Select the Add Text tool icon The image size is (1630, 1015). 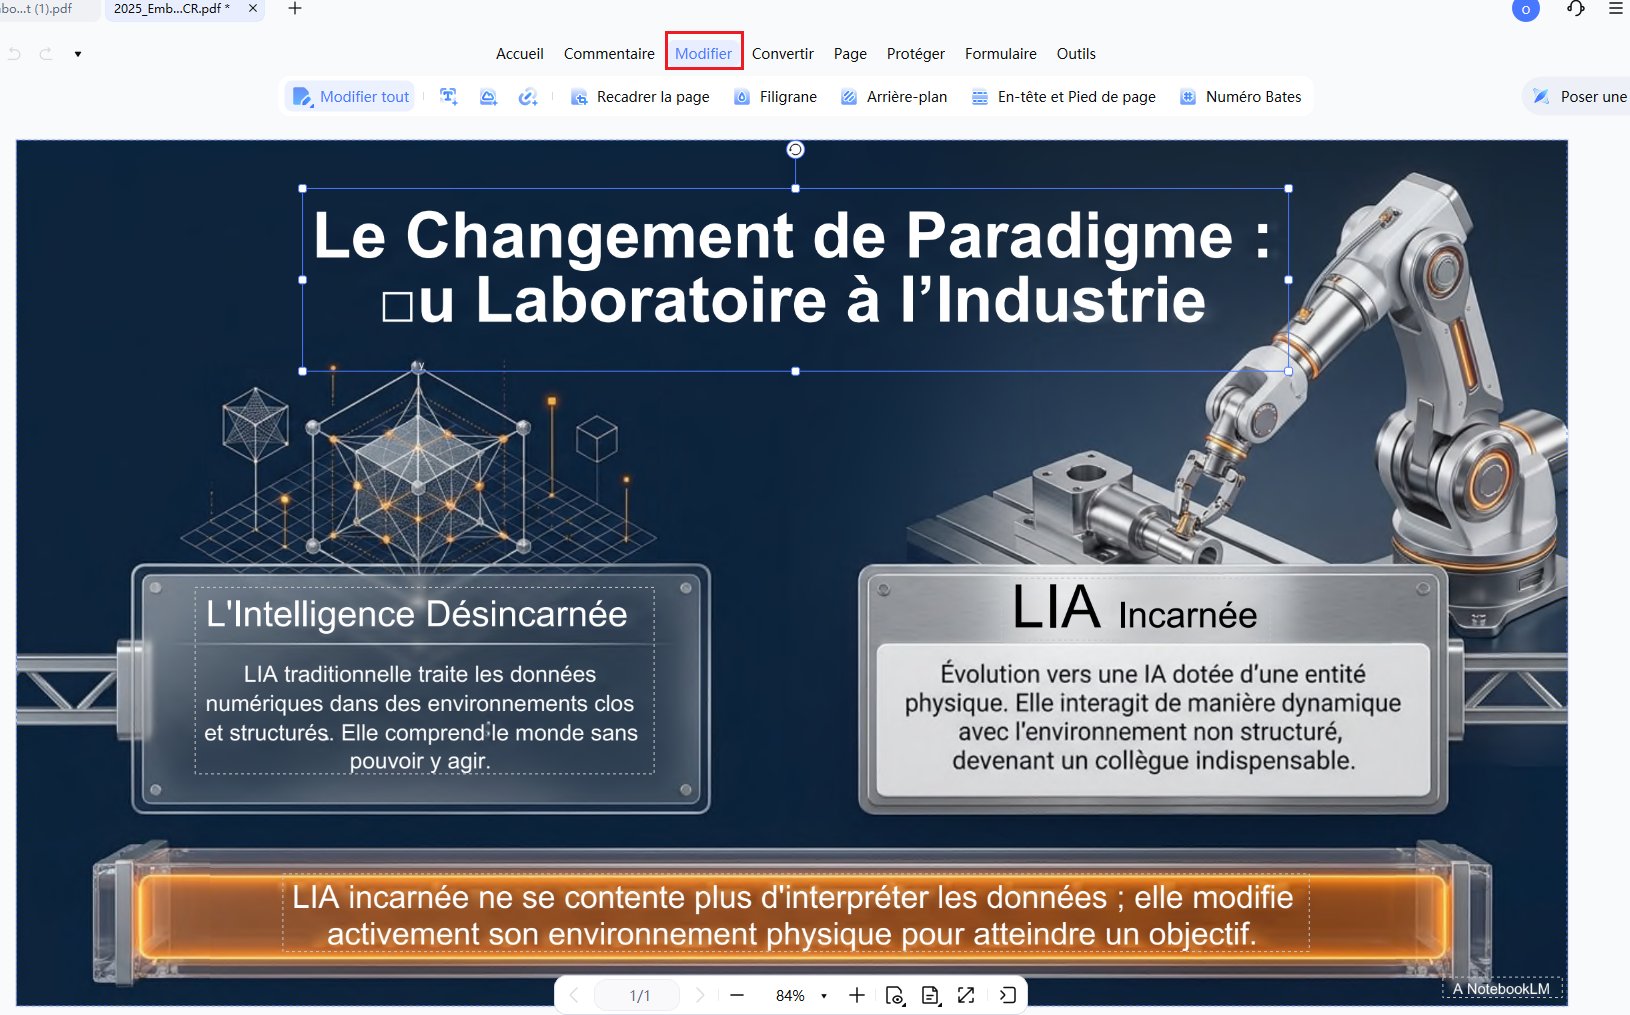(x=449, y=96)
